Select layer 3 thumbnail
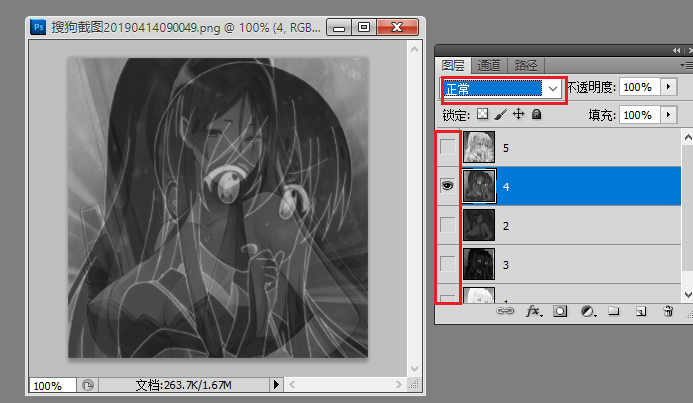The width and height of the screenshot is (693, 403). click(x=479, y=264)
